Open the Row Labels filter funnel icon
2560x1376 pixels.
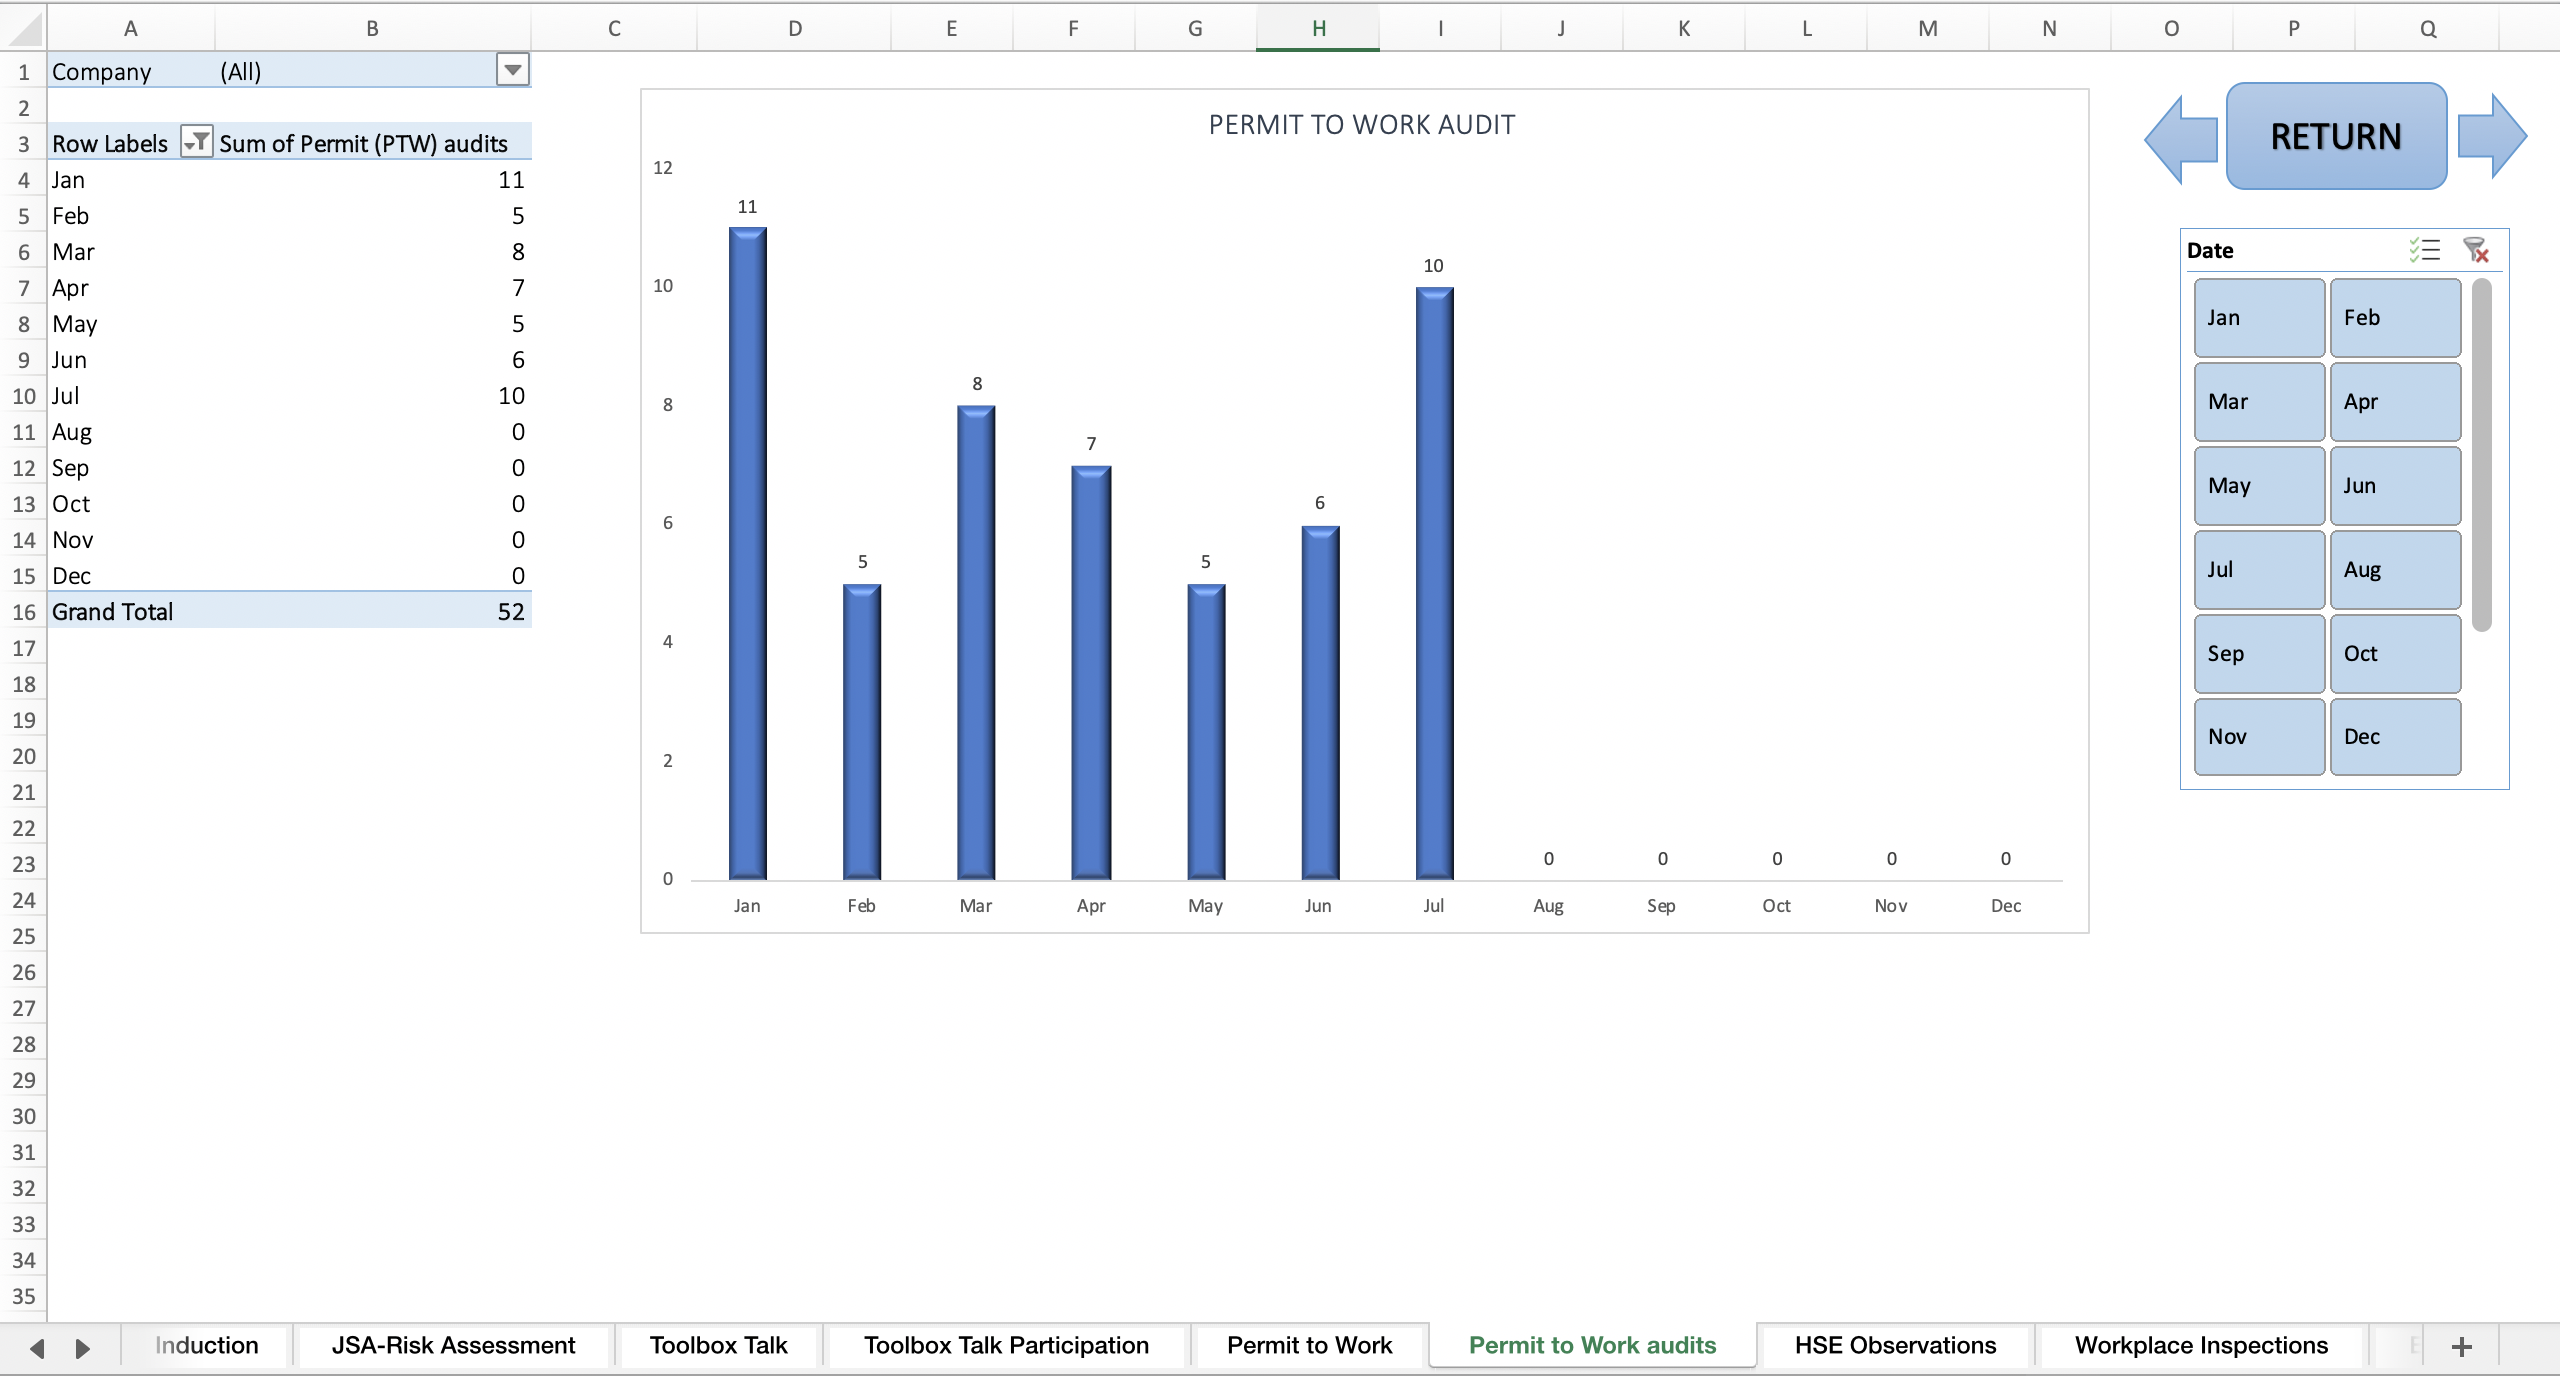tap(196, 142)
